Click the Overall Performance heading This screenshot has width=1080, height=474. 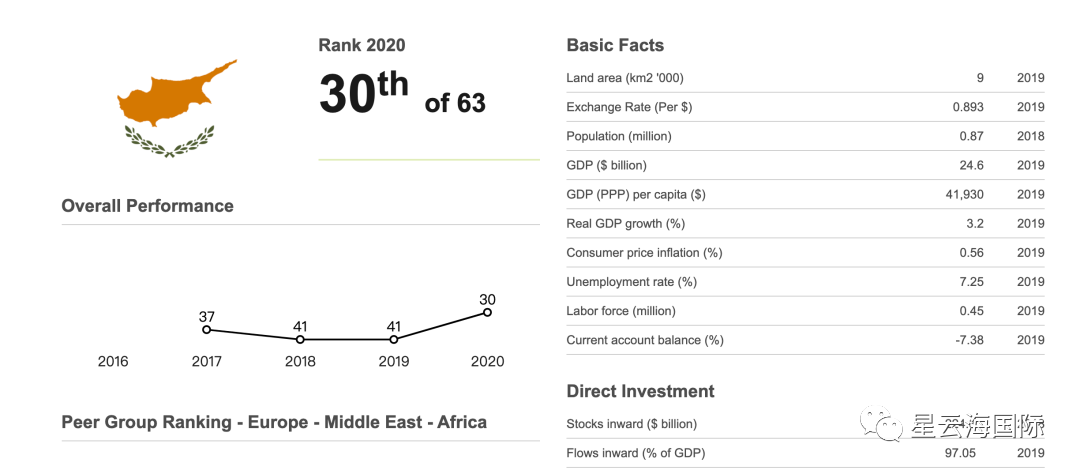[147, 206]
